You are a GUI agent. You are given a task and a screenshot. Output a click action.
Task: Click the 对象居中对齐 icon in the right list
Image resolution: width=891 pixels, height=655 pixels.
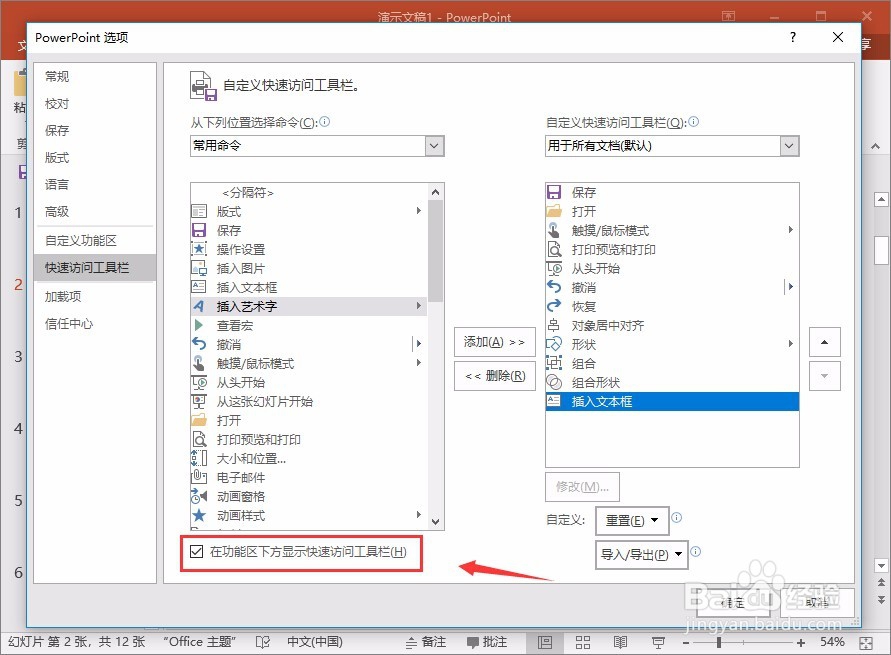click(554, 325)
